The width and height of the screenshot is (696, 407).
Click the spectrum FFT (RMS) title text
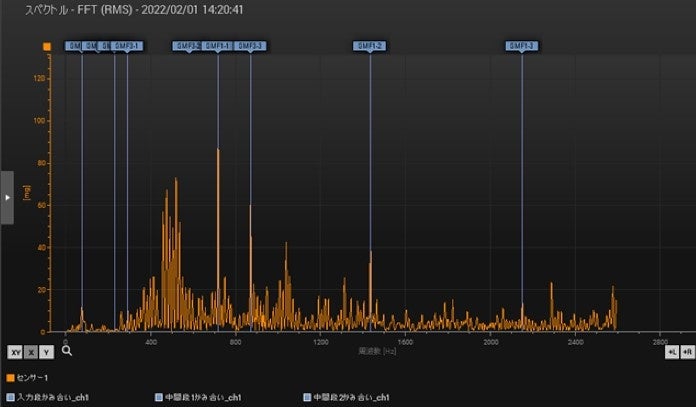coord(134,10)
